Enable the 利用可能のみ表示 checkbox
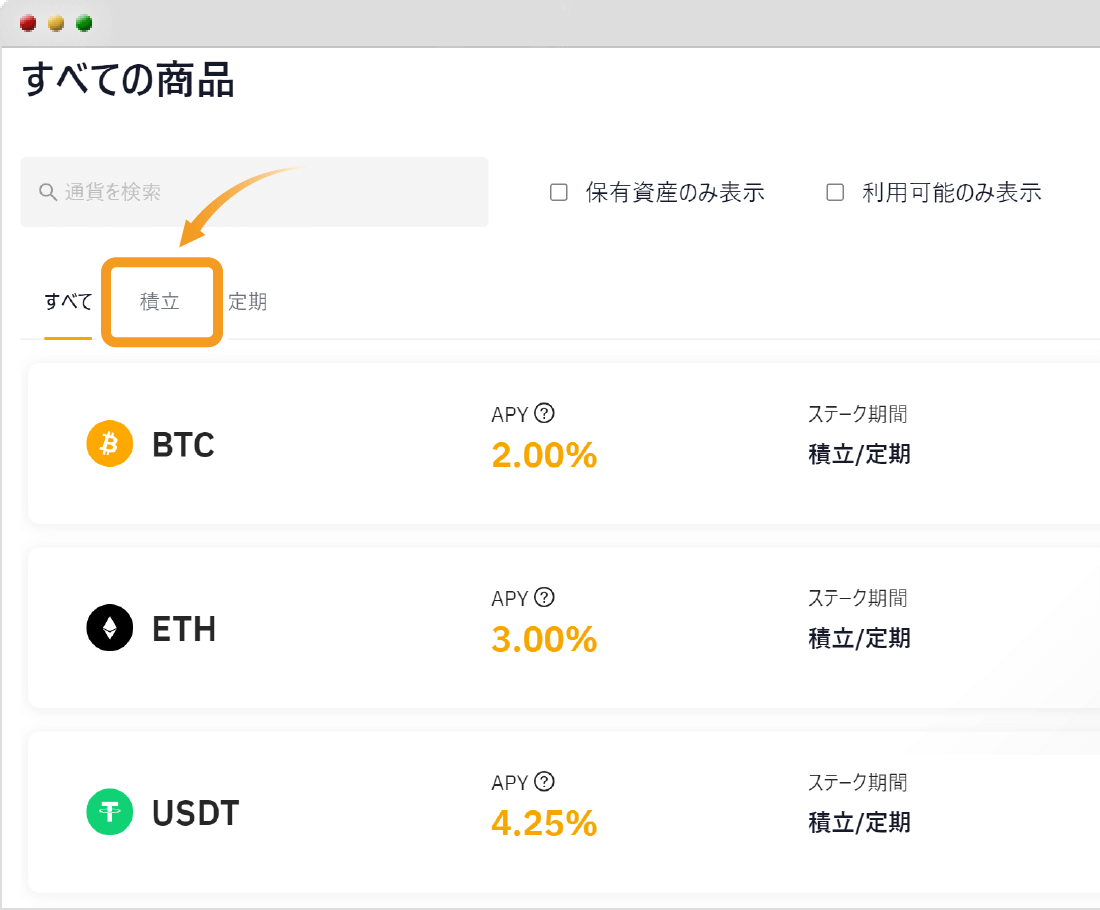Image resolution: width=1100 pixels, height=910 pixels. (836, 193)
